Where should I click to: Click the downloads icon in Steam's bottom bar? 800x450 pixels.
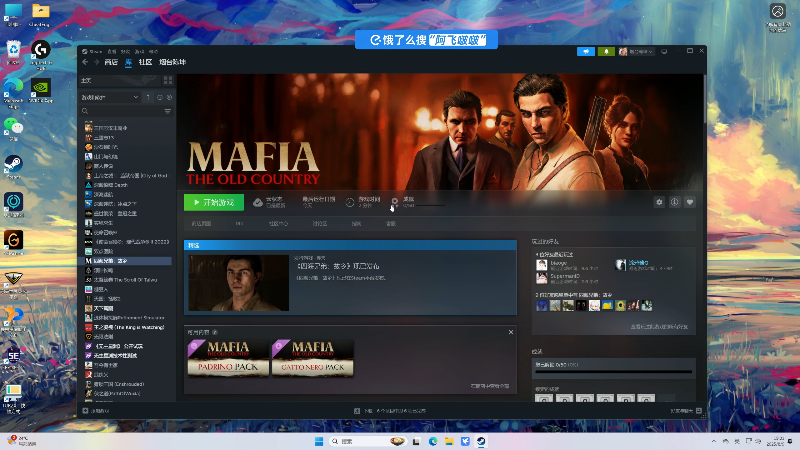357,411
